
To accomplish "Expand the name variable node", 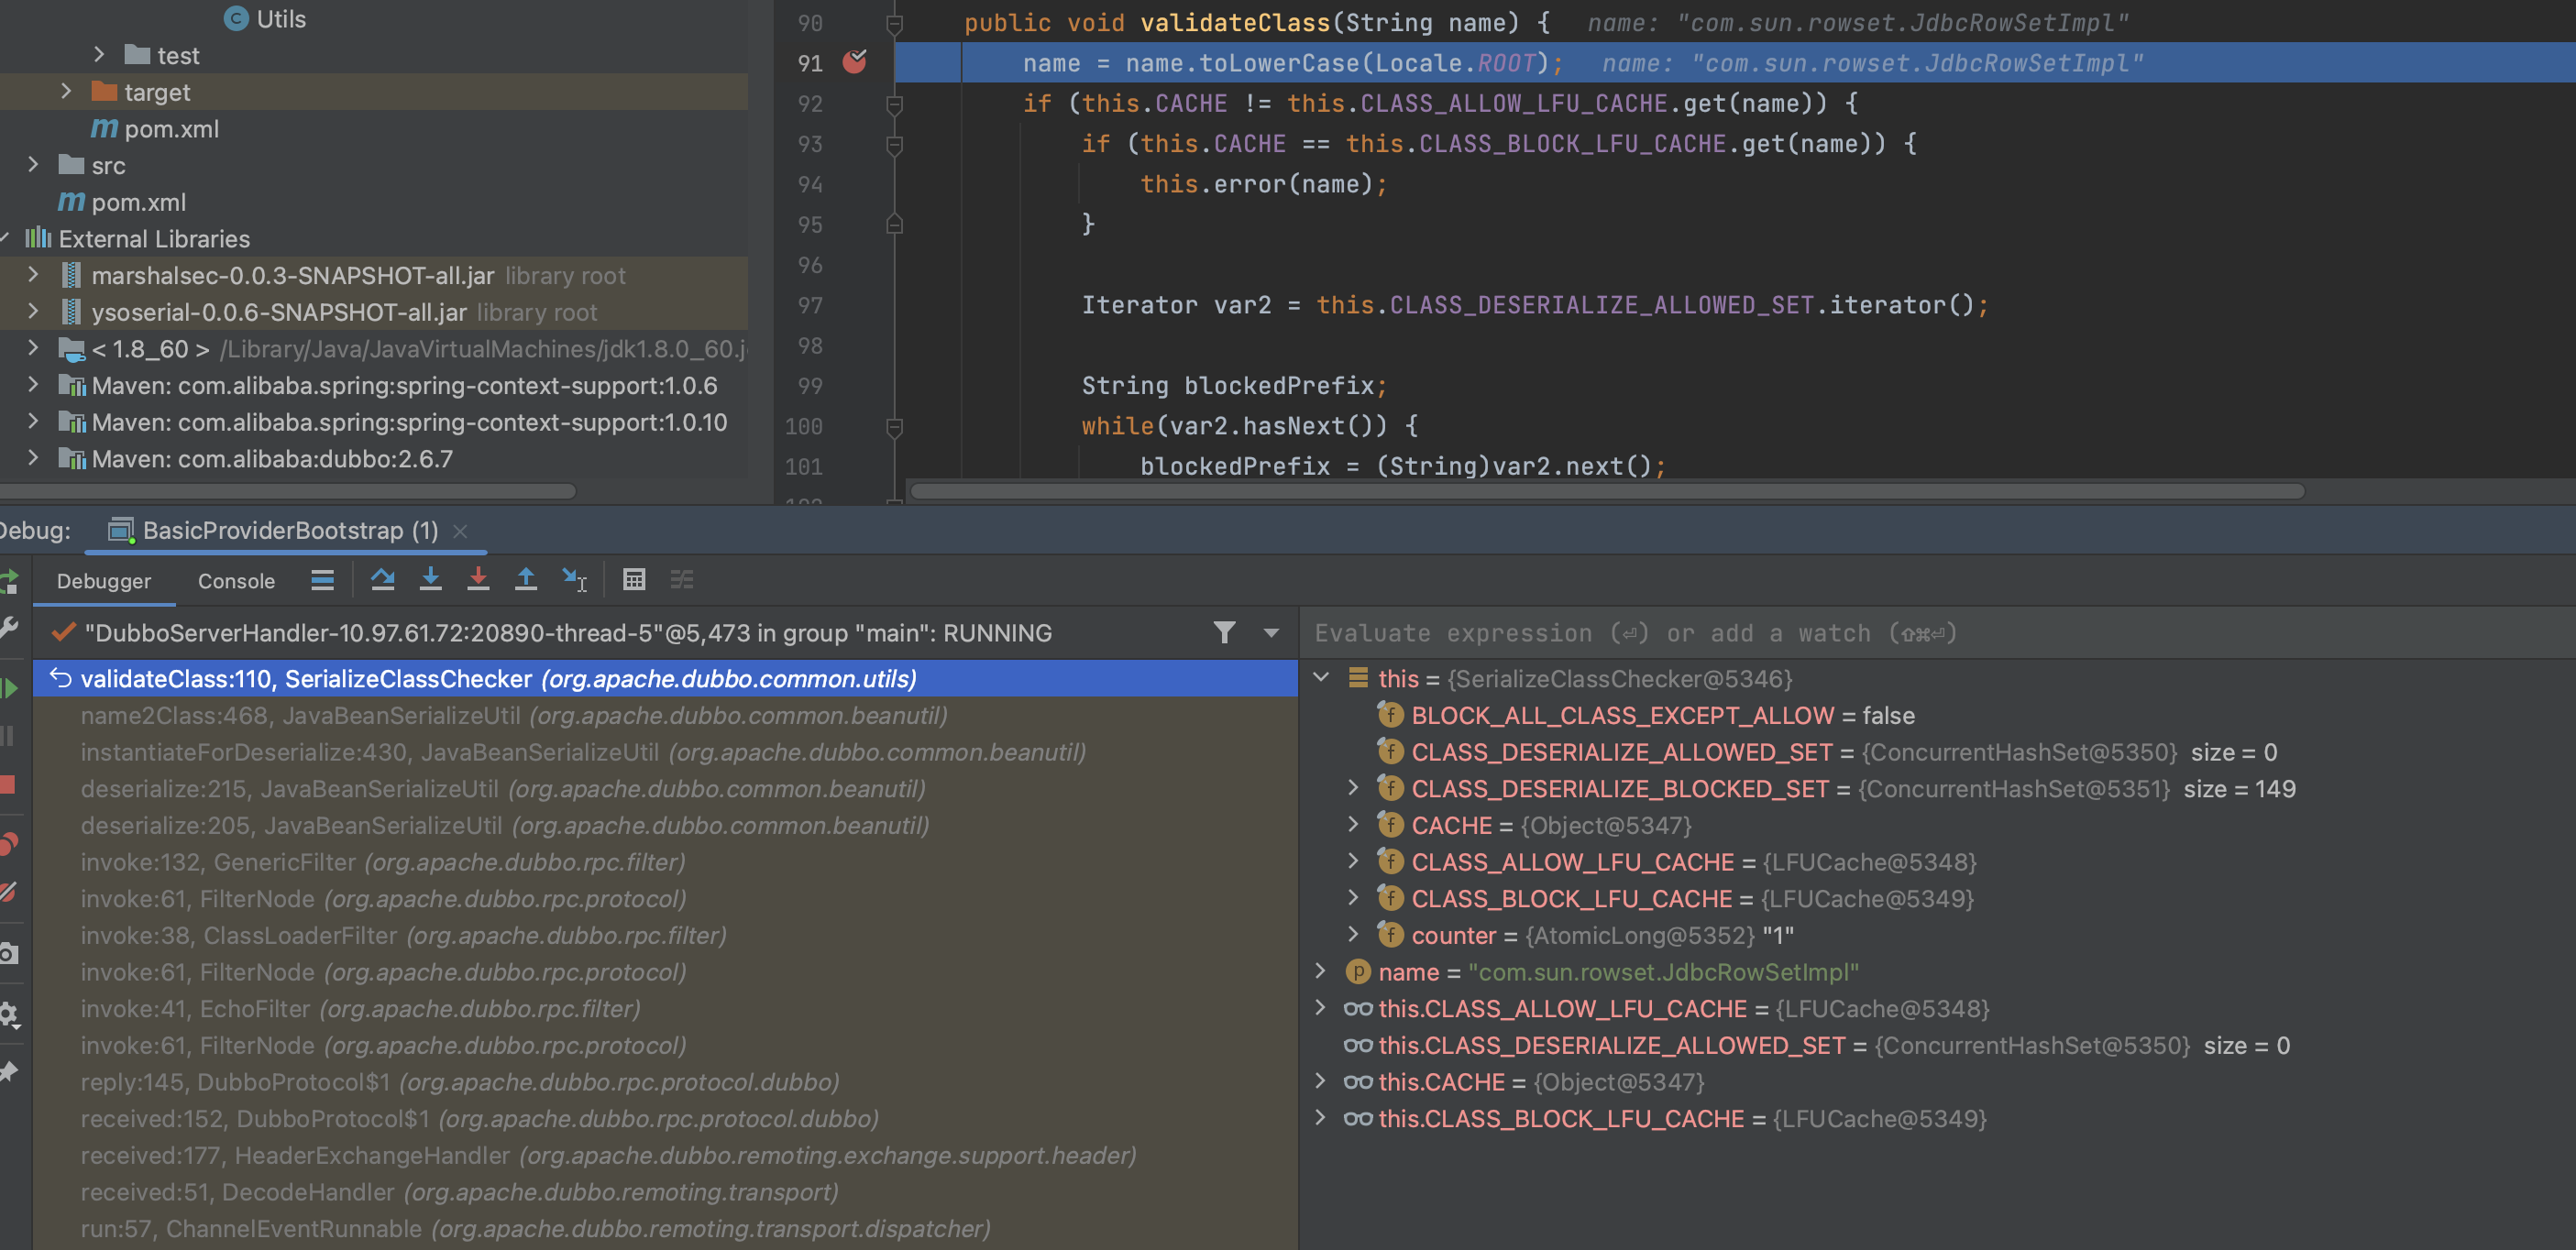I will 1321,972.
